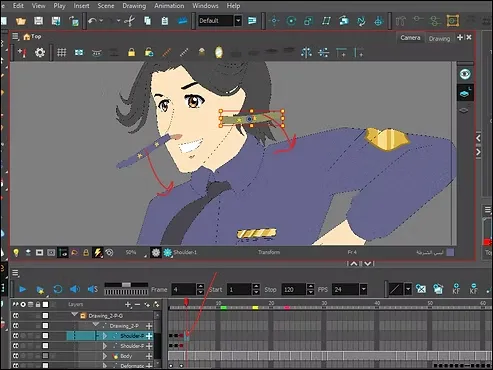
Task: Open the Scene menu
Action: pyautogui.click(x=106, y=6)
